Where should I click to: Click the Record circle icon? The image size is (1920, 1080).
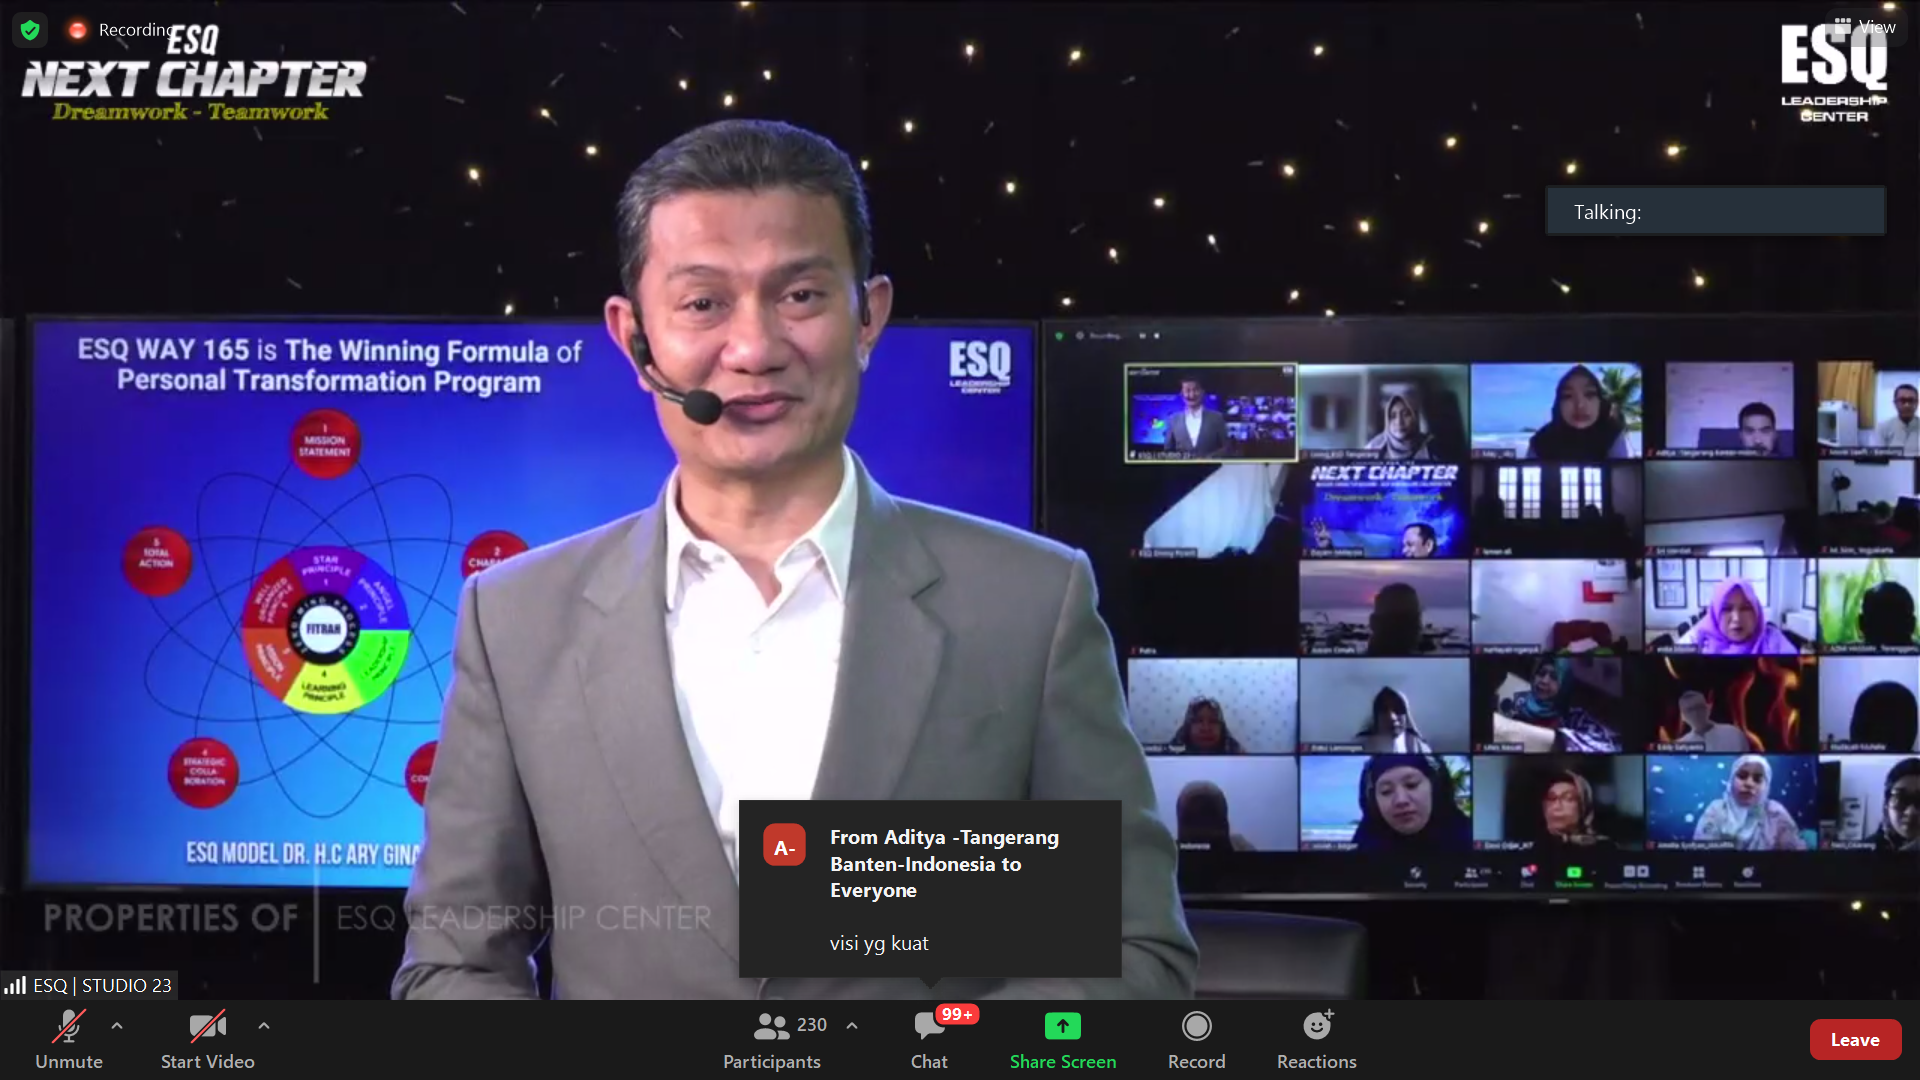point(1196,1026)
